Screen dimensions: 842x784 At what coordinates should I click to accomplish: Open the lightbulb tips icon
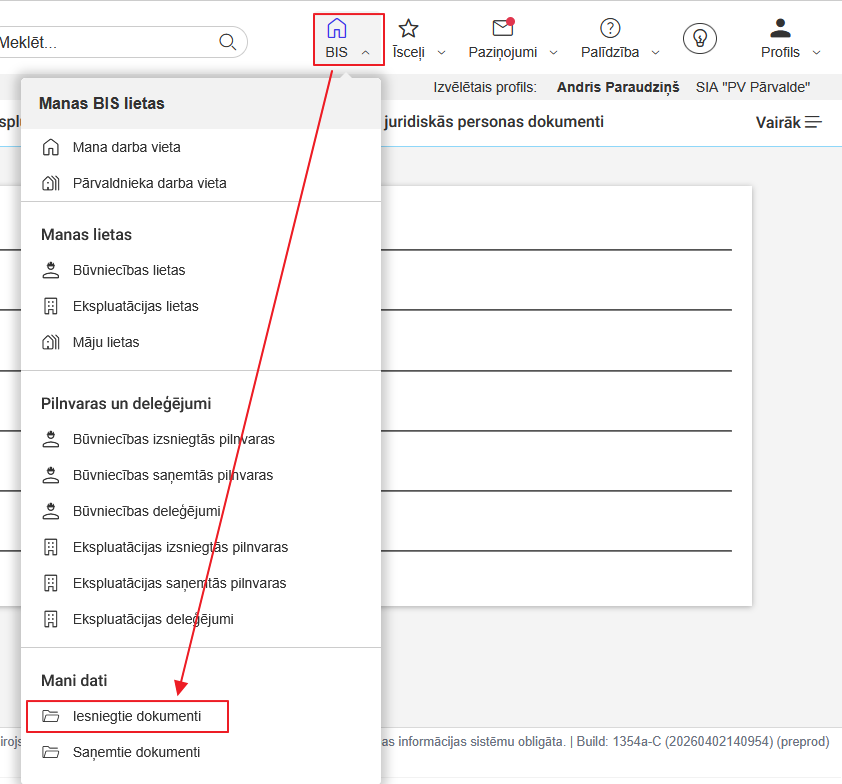pos(700,38)
